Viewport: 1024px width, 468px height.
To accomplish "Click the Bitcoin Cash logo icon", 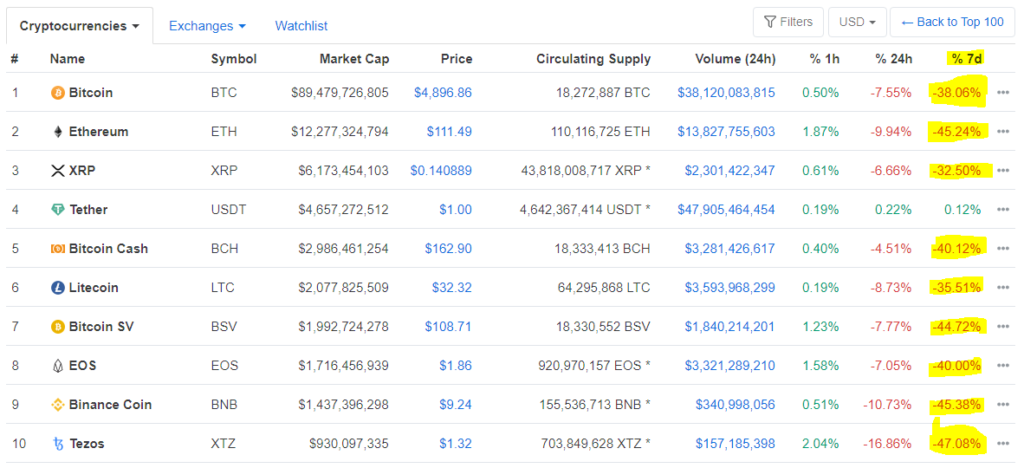I will click(57, 249).
